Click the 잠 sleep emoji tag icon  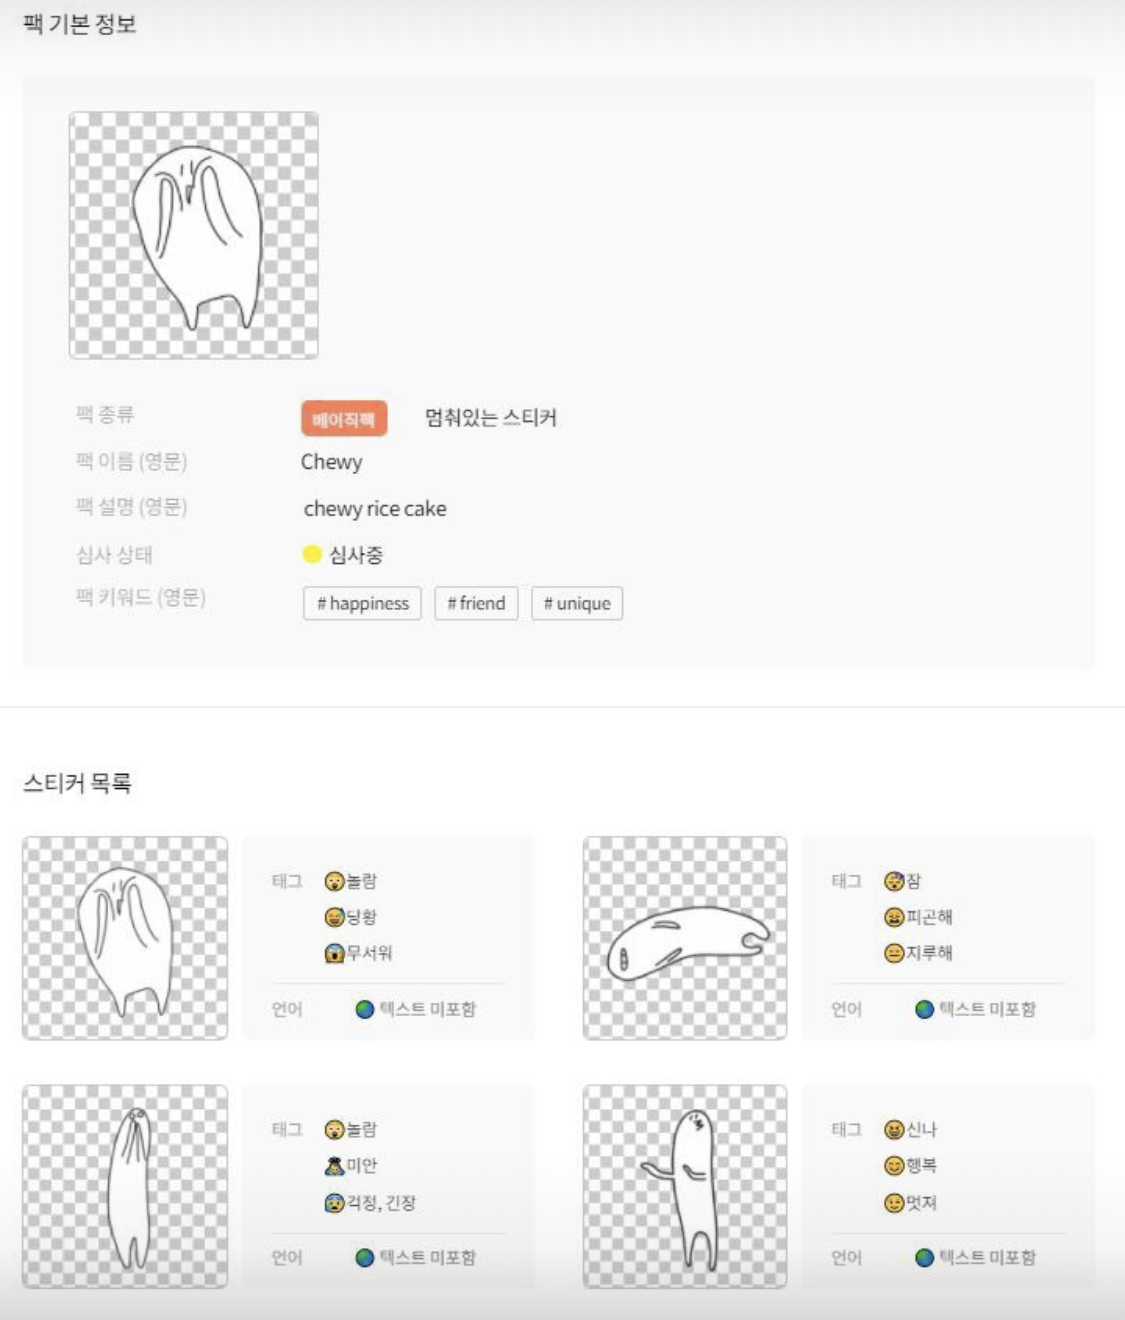click(x=894, y=881)
